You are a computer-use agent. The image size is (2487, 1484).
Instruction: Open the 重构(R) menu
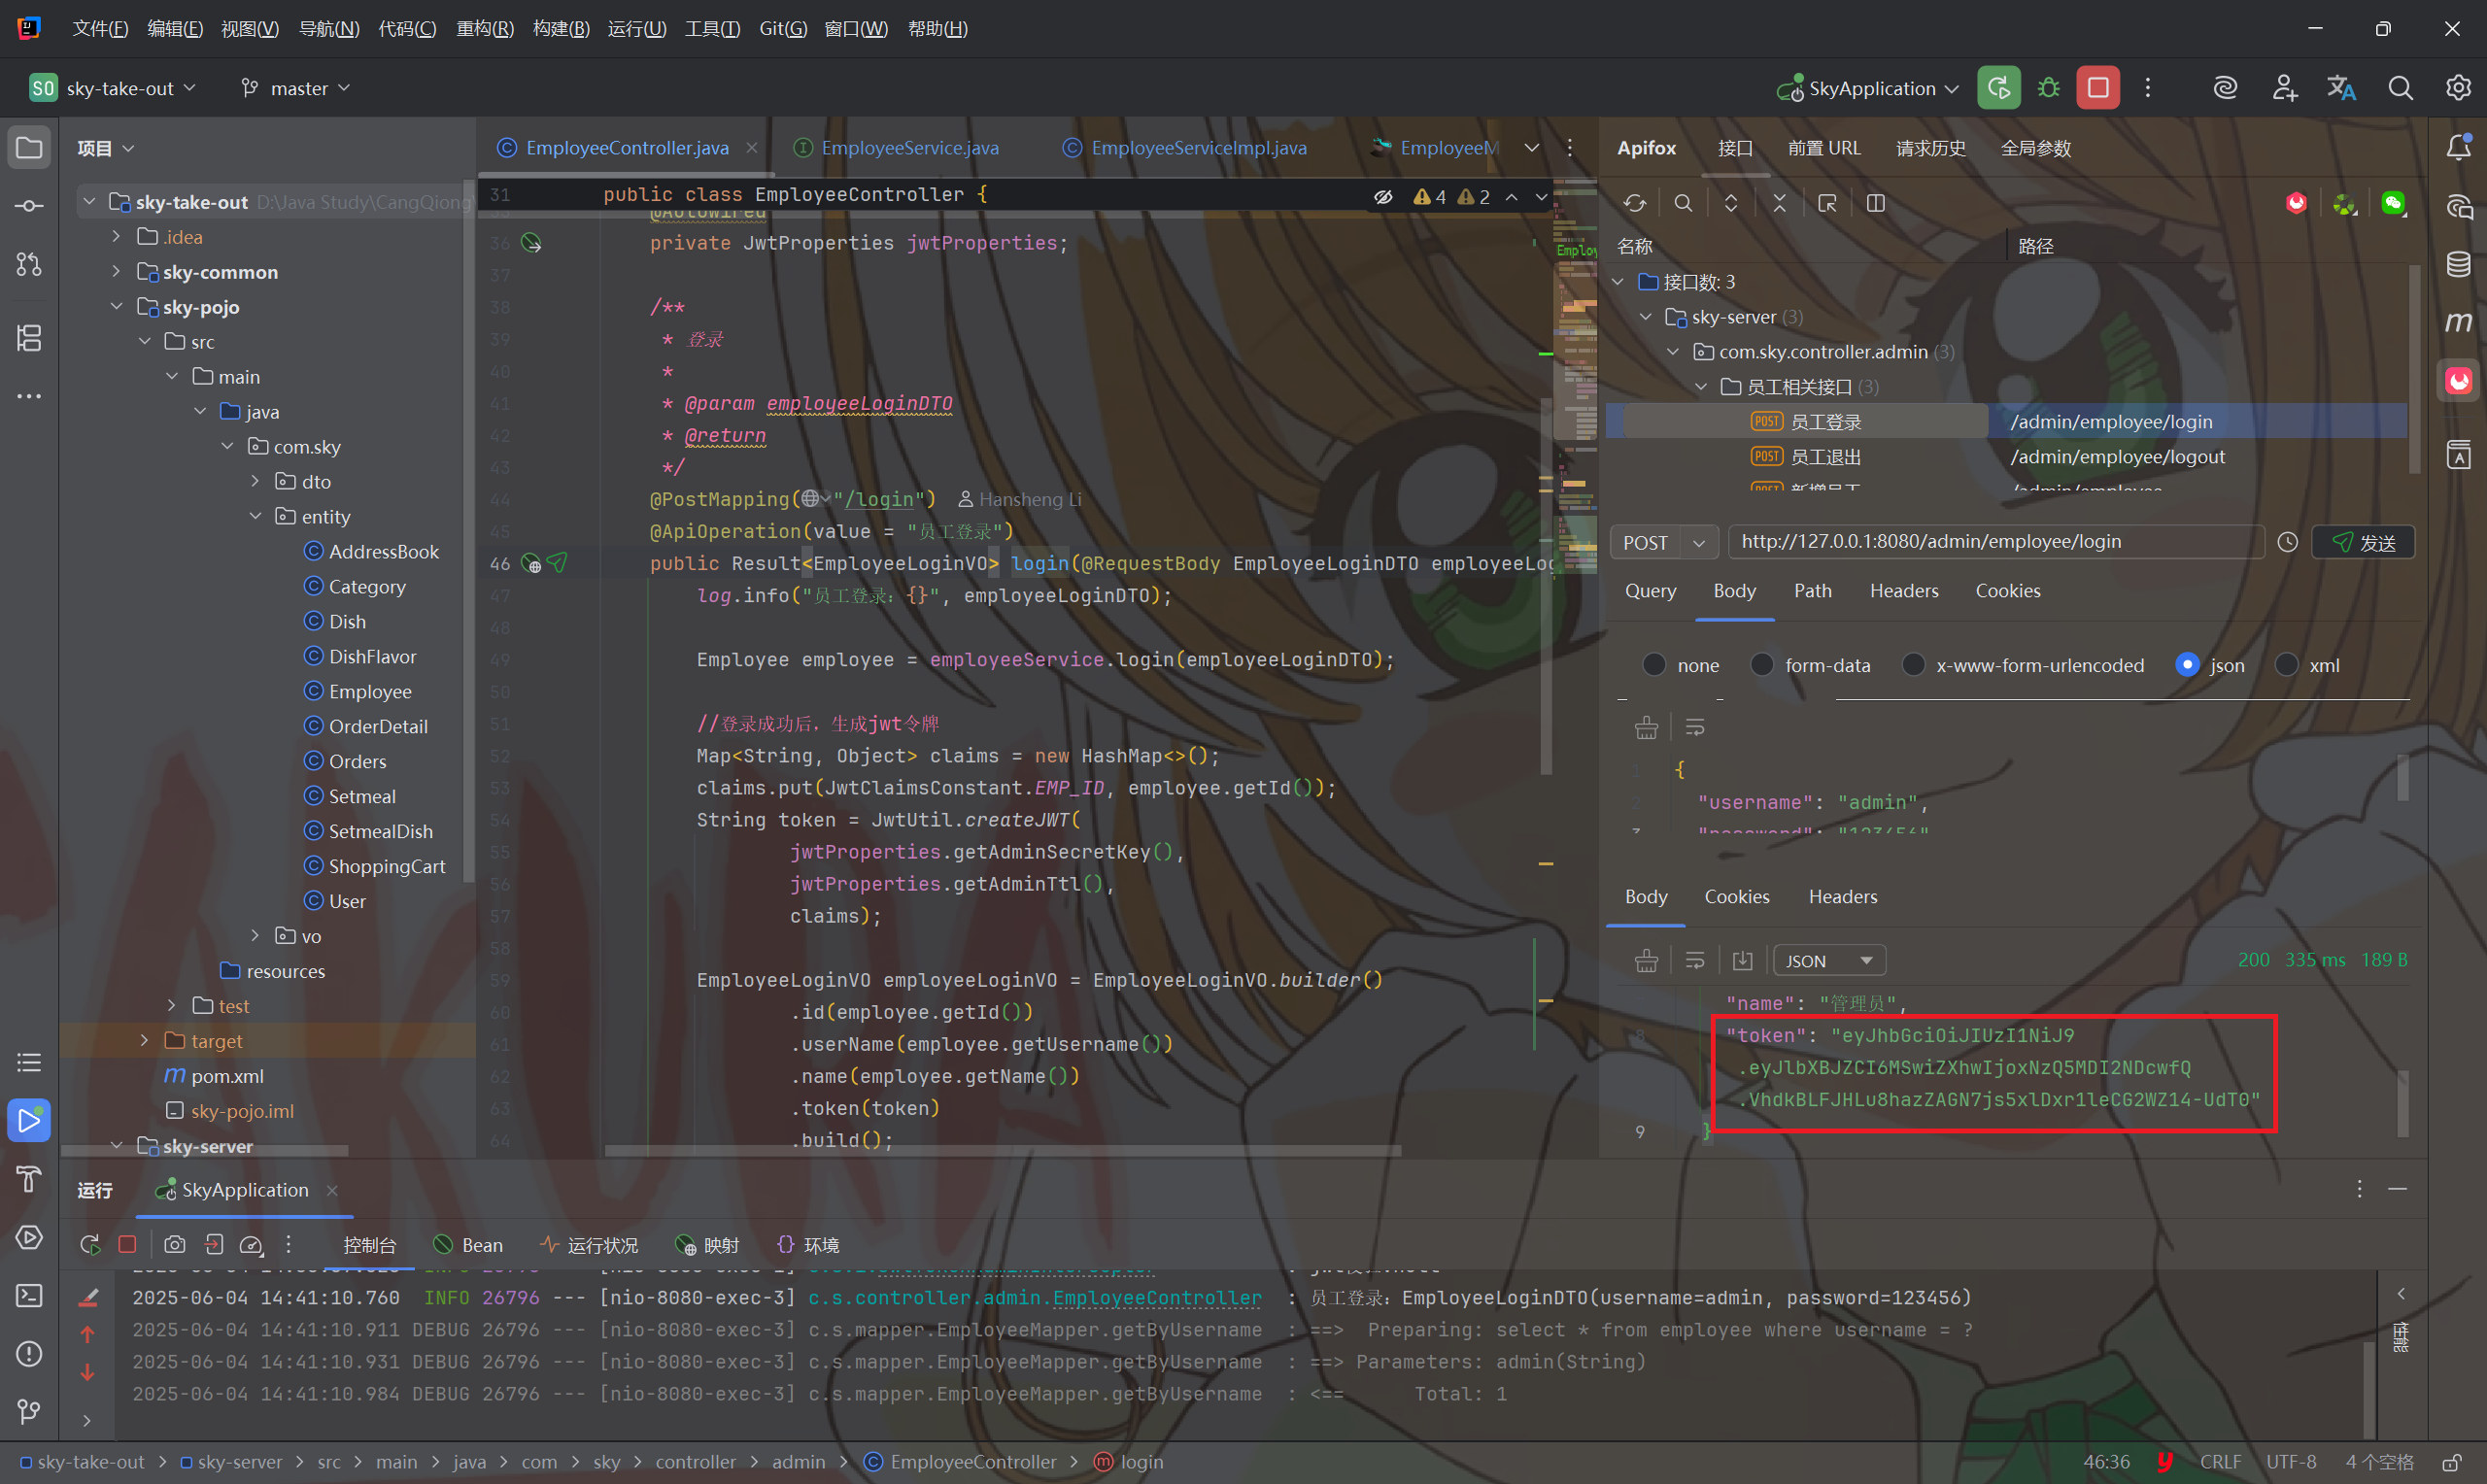pyautogui.click(x=485, y=29)
